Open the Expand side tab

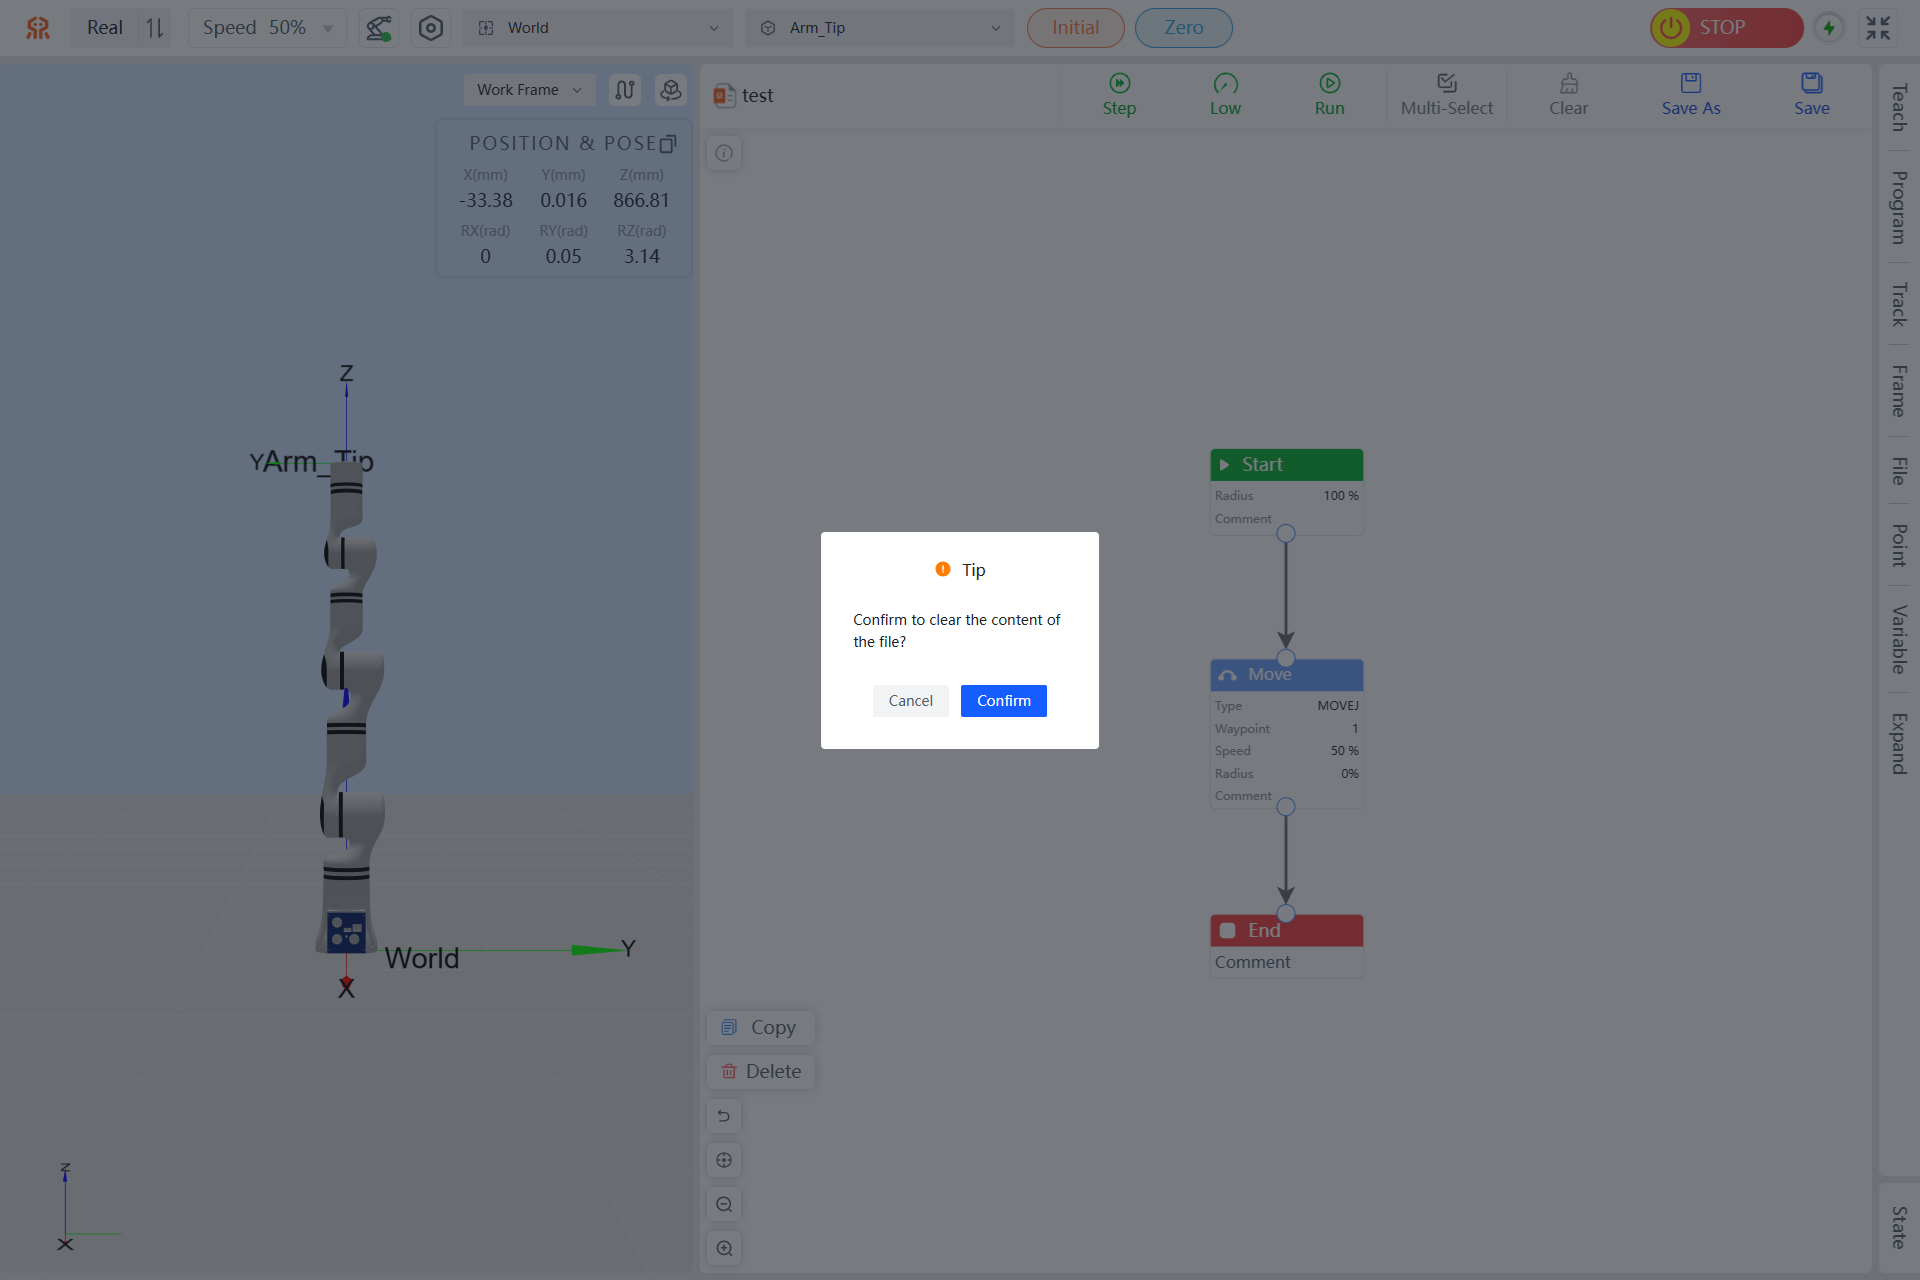pos(1898,744)
